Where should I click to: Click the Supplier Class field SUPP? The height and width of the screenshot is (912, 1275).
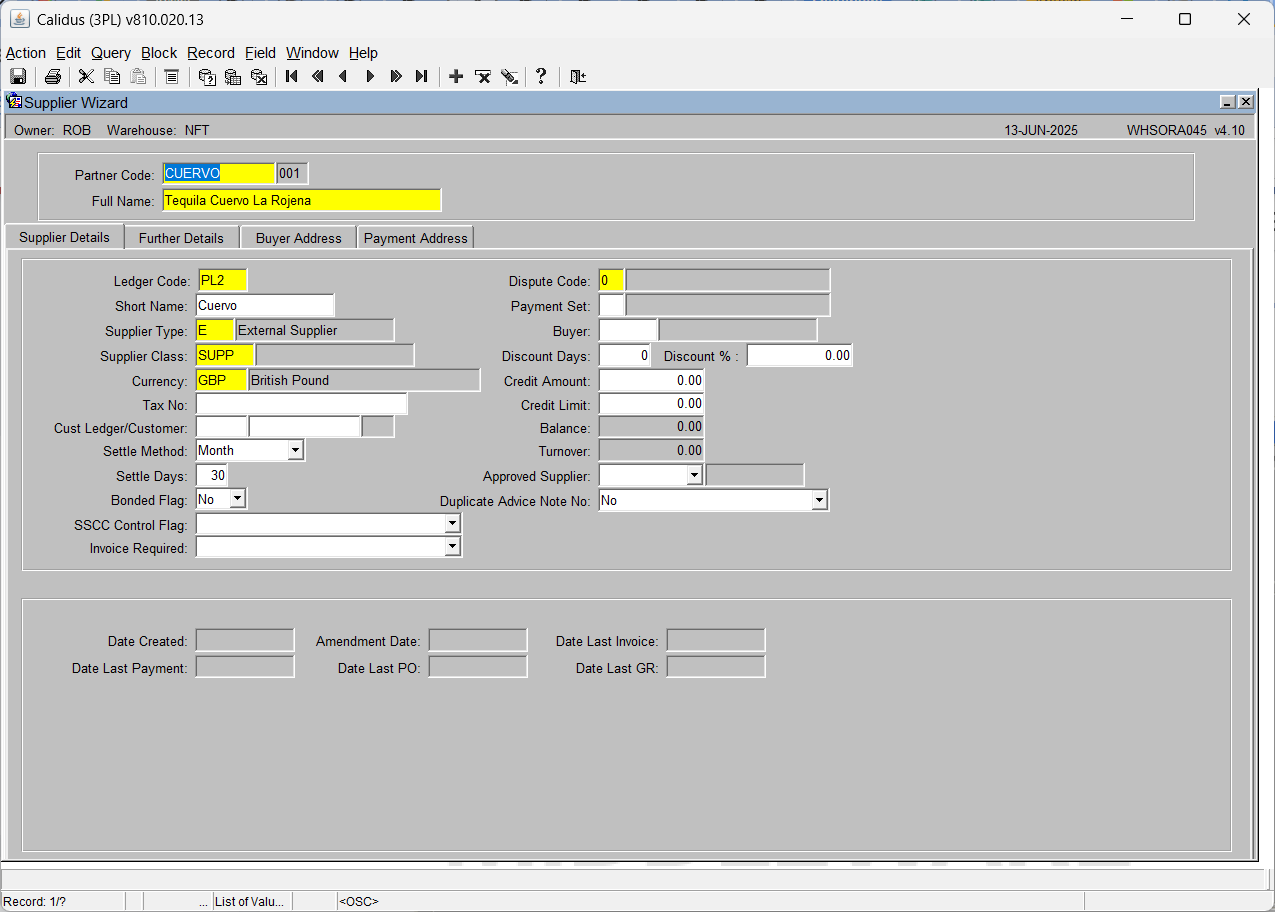click(x=225, y=355)
